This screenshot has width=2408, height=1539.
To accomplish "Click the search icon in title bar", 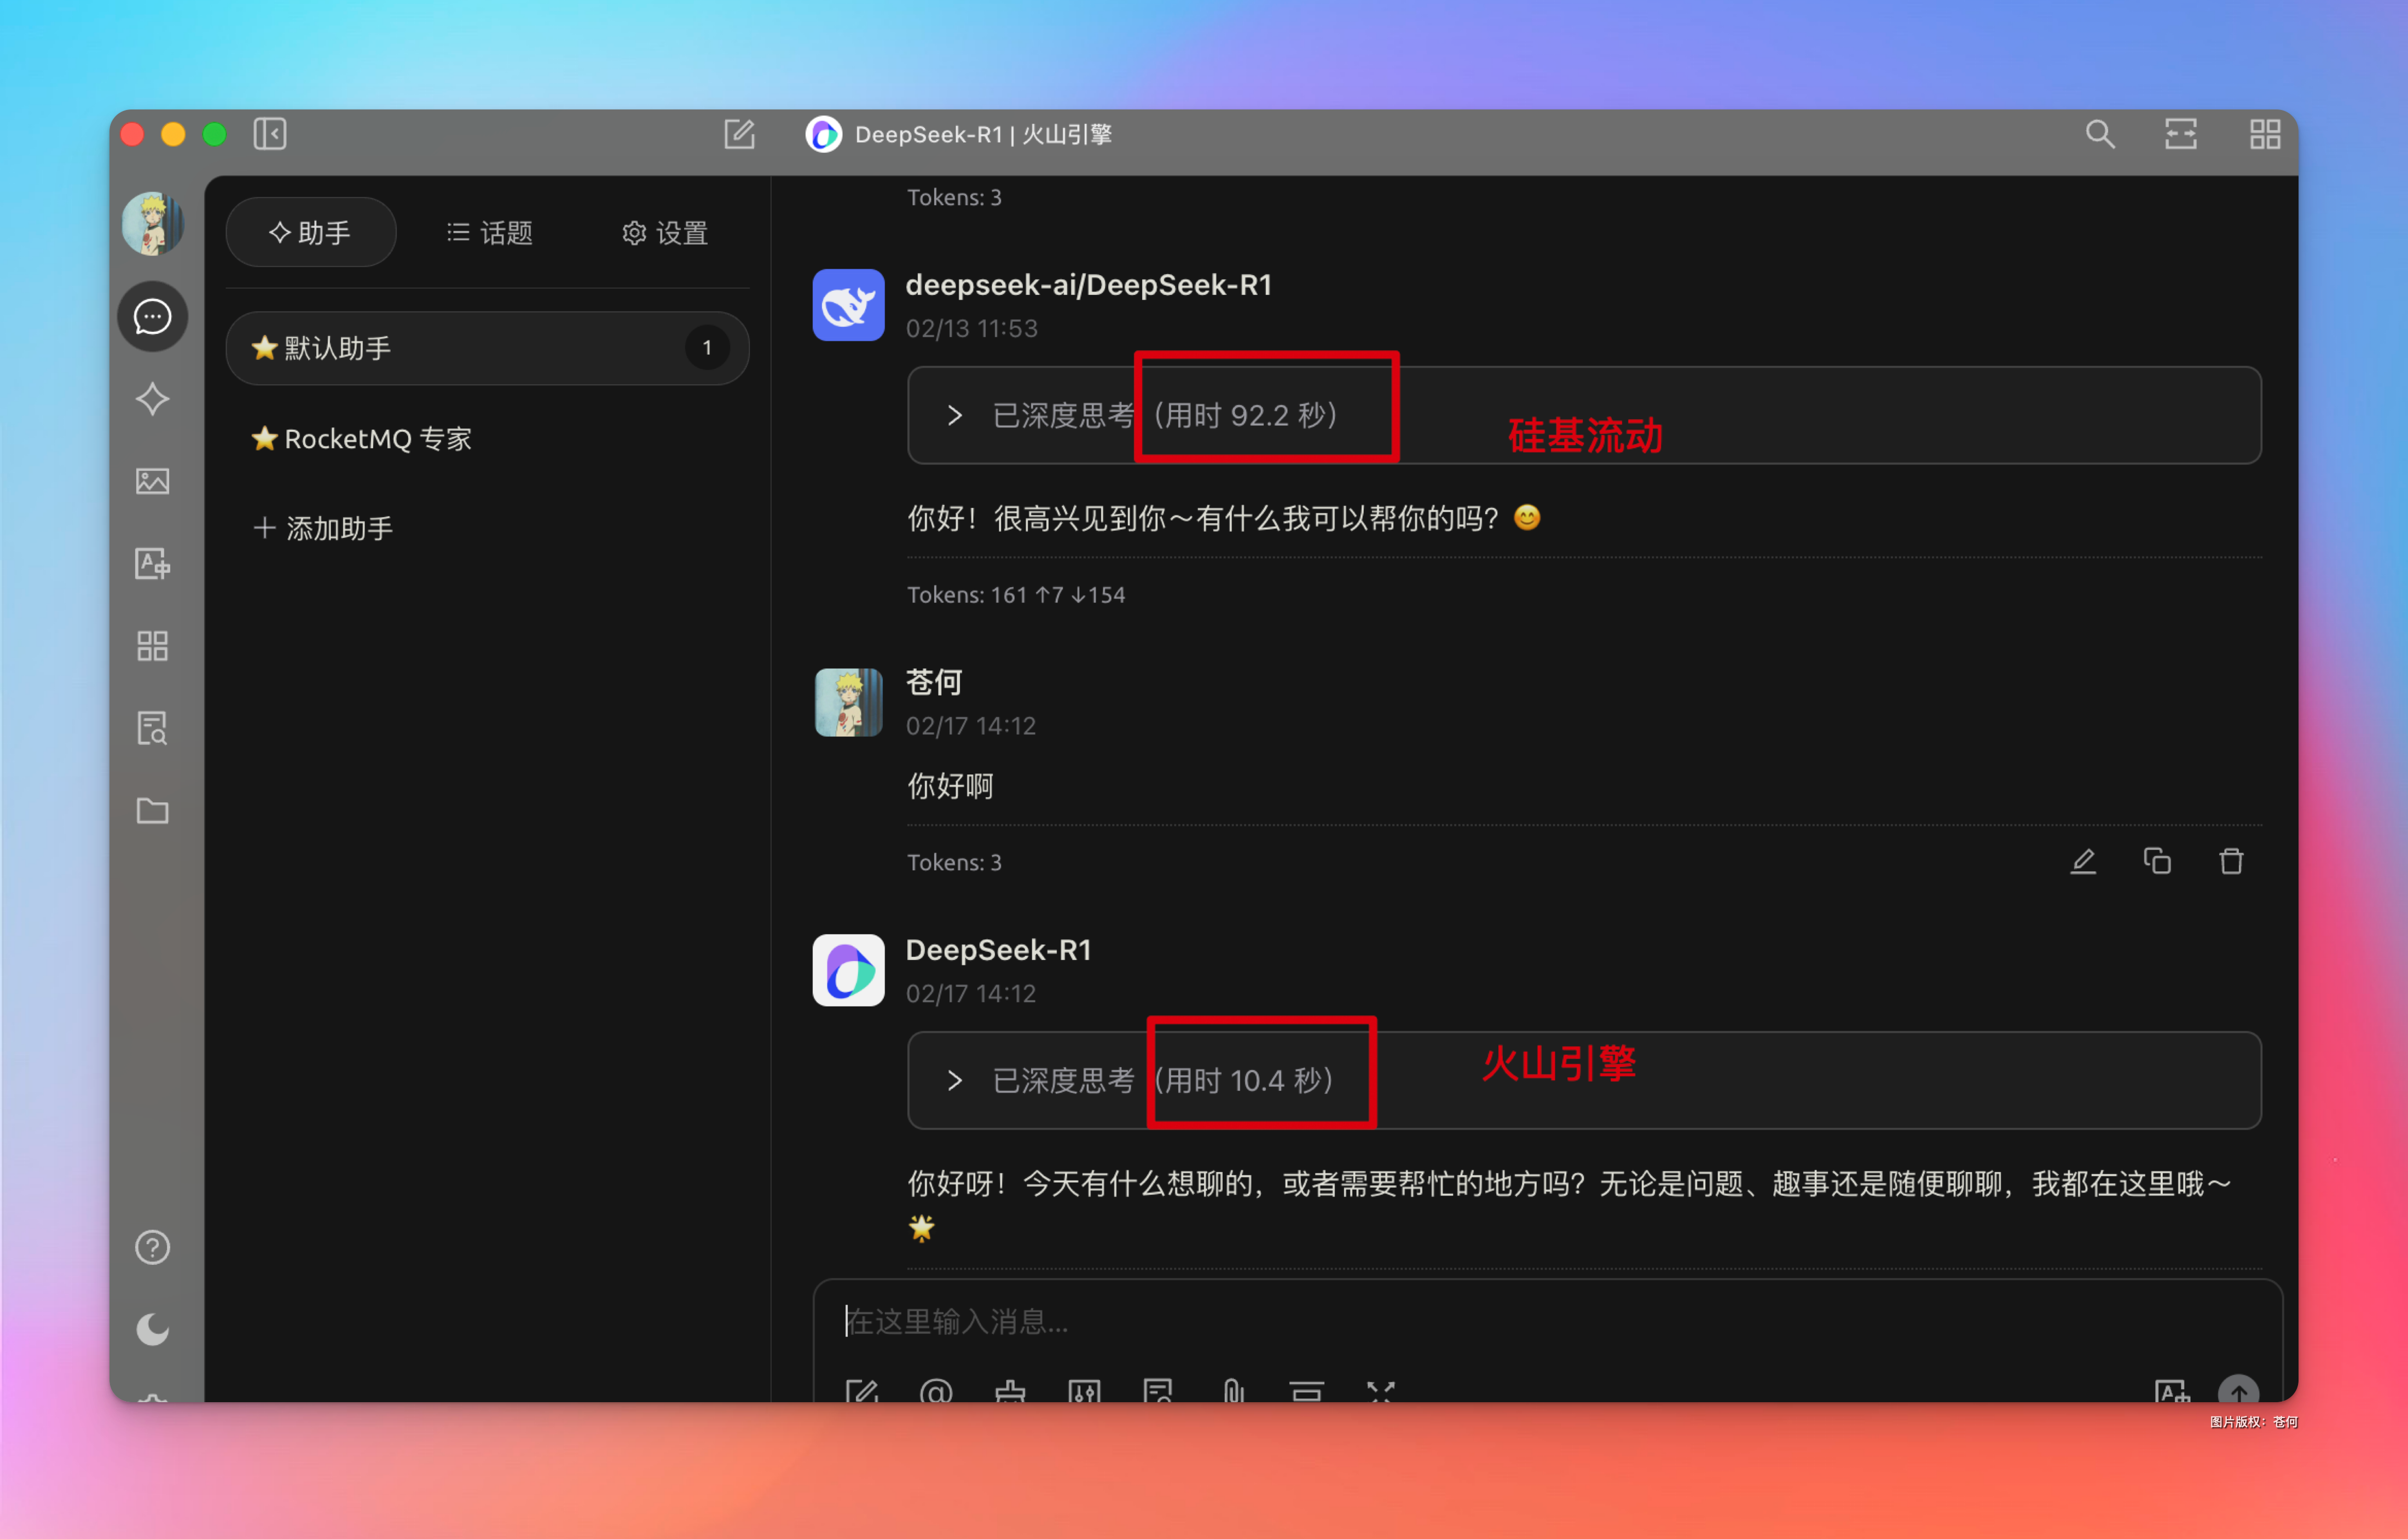I will pyautogui.click(x=2099, y=134).
